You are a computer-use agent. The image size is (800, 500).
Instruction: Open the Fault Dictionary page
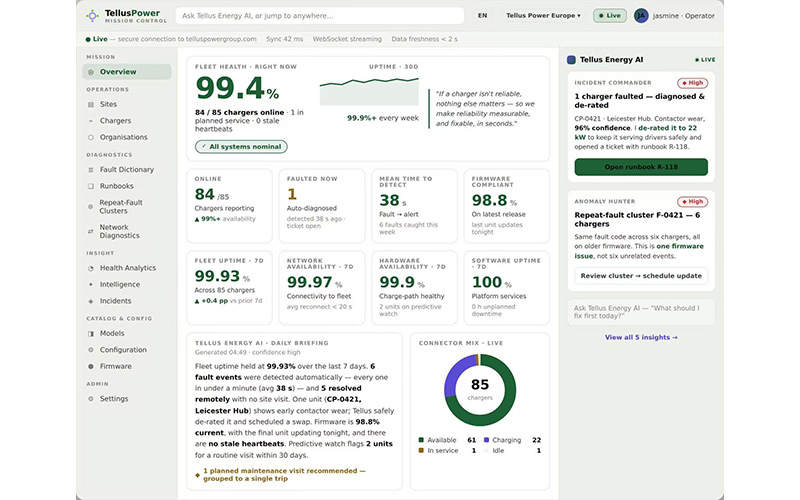click(x=127, y=170)
